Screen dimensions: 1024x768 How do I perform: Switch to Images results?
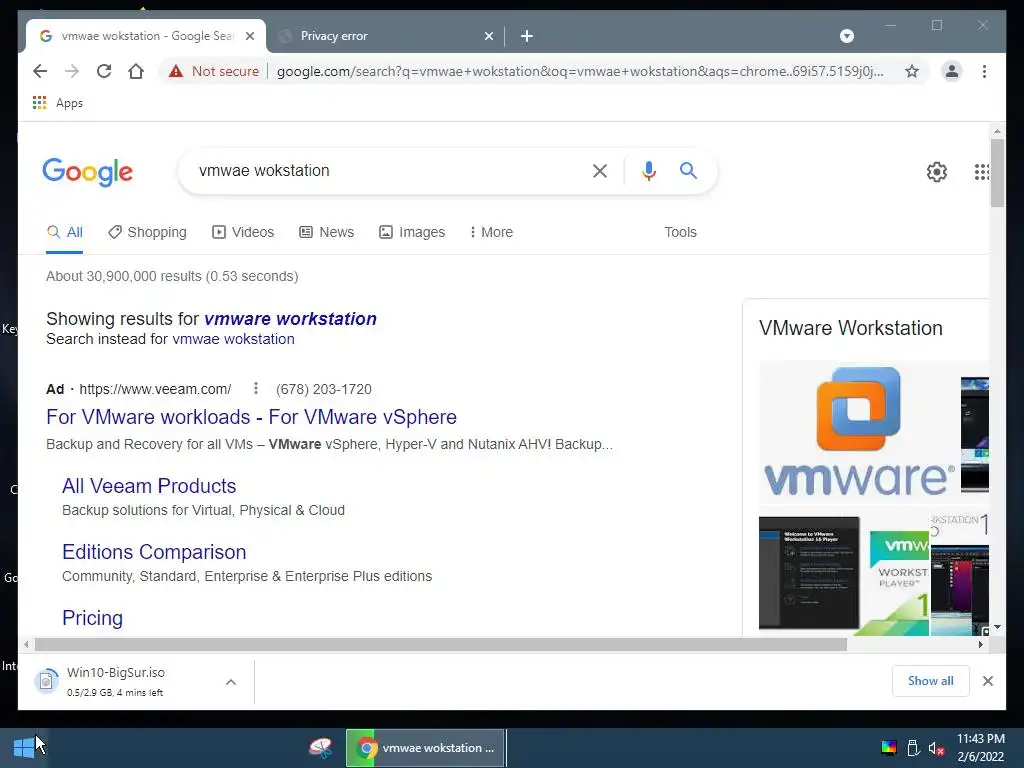point(412,232)
